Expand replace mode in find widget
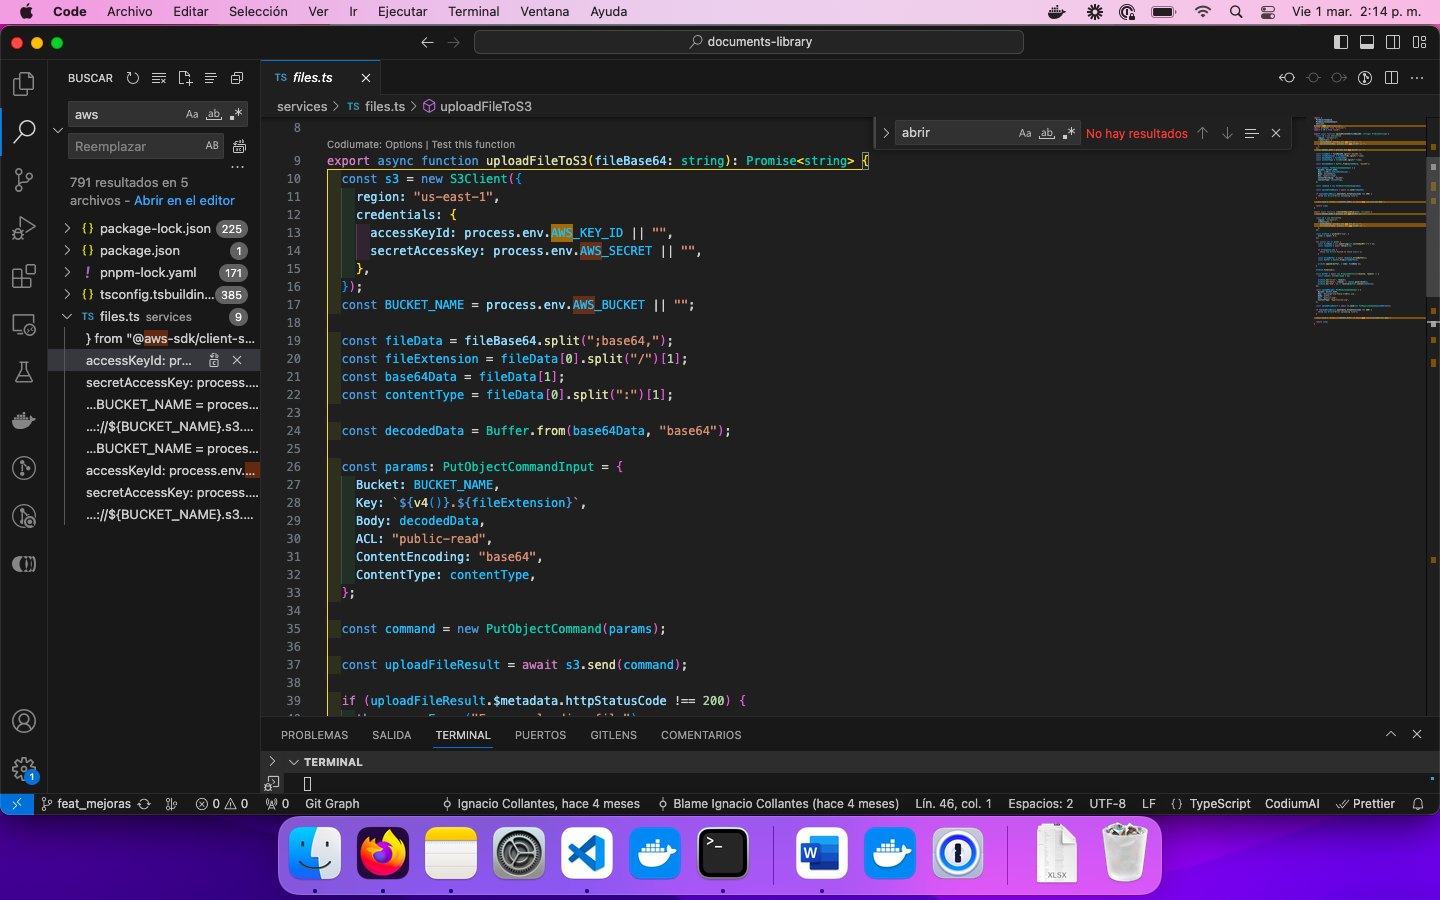 [886, 133]
